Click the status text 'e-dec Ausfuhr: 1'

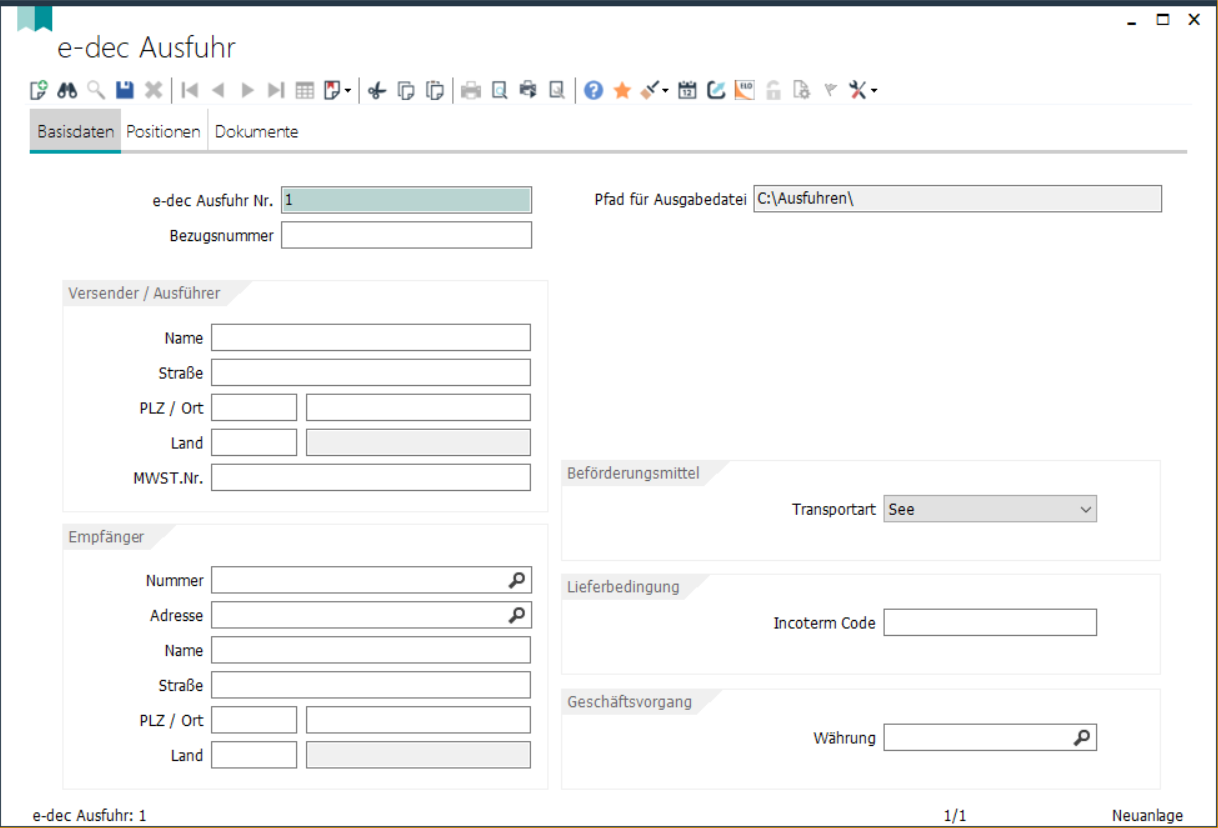[x=90, y=816]
